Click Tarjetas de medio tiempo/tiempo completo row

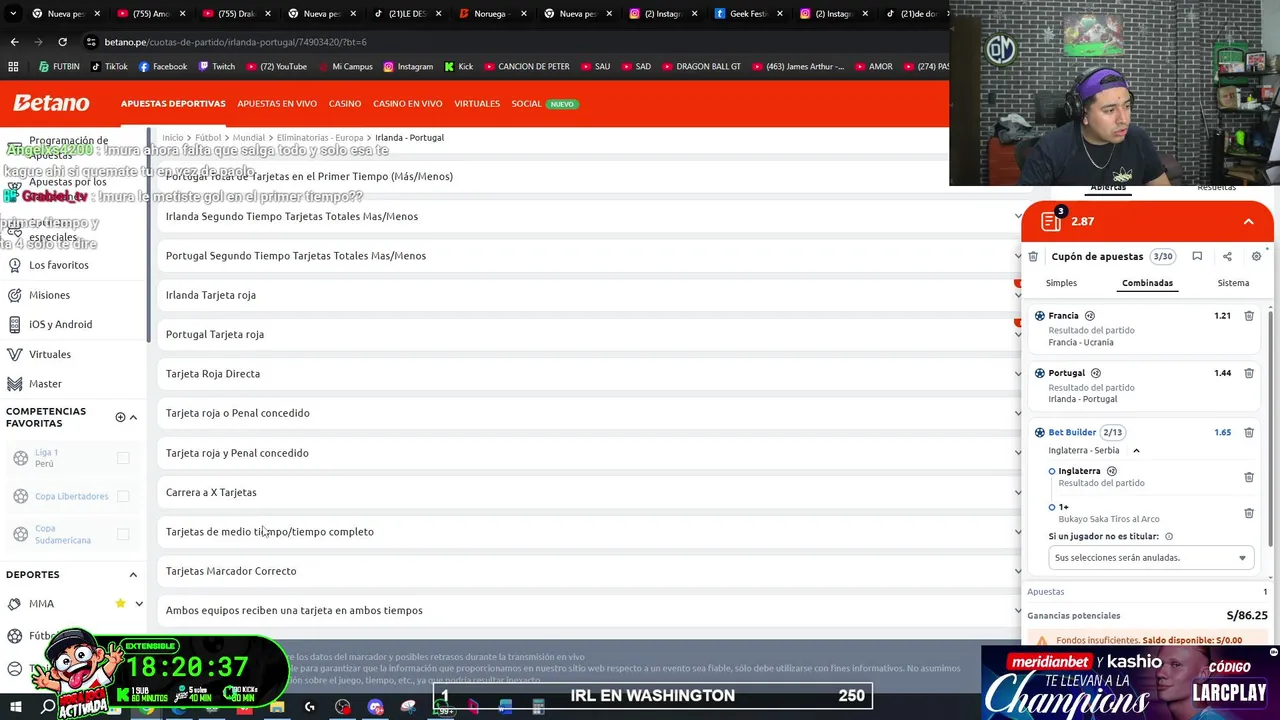tap(590, 532)
